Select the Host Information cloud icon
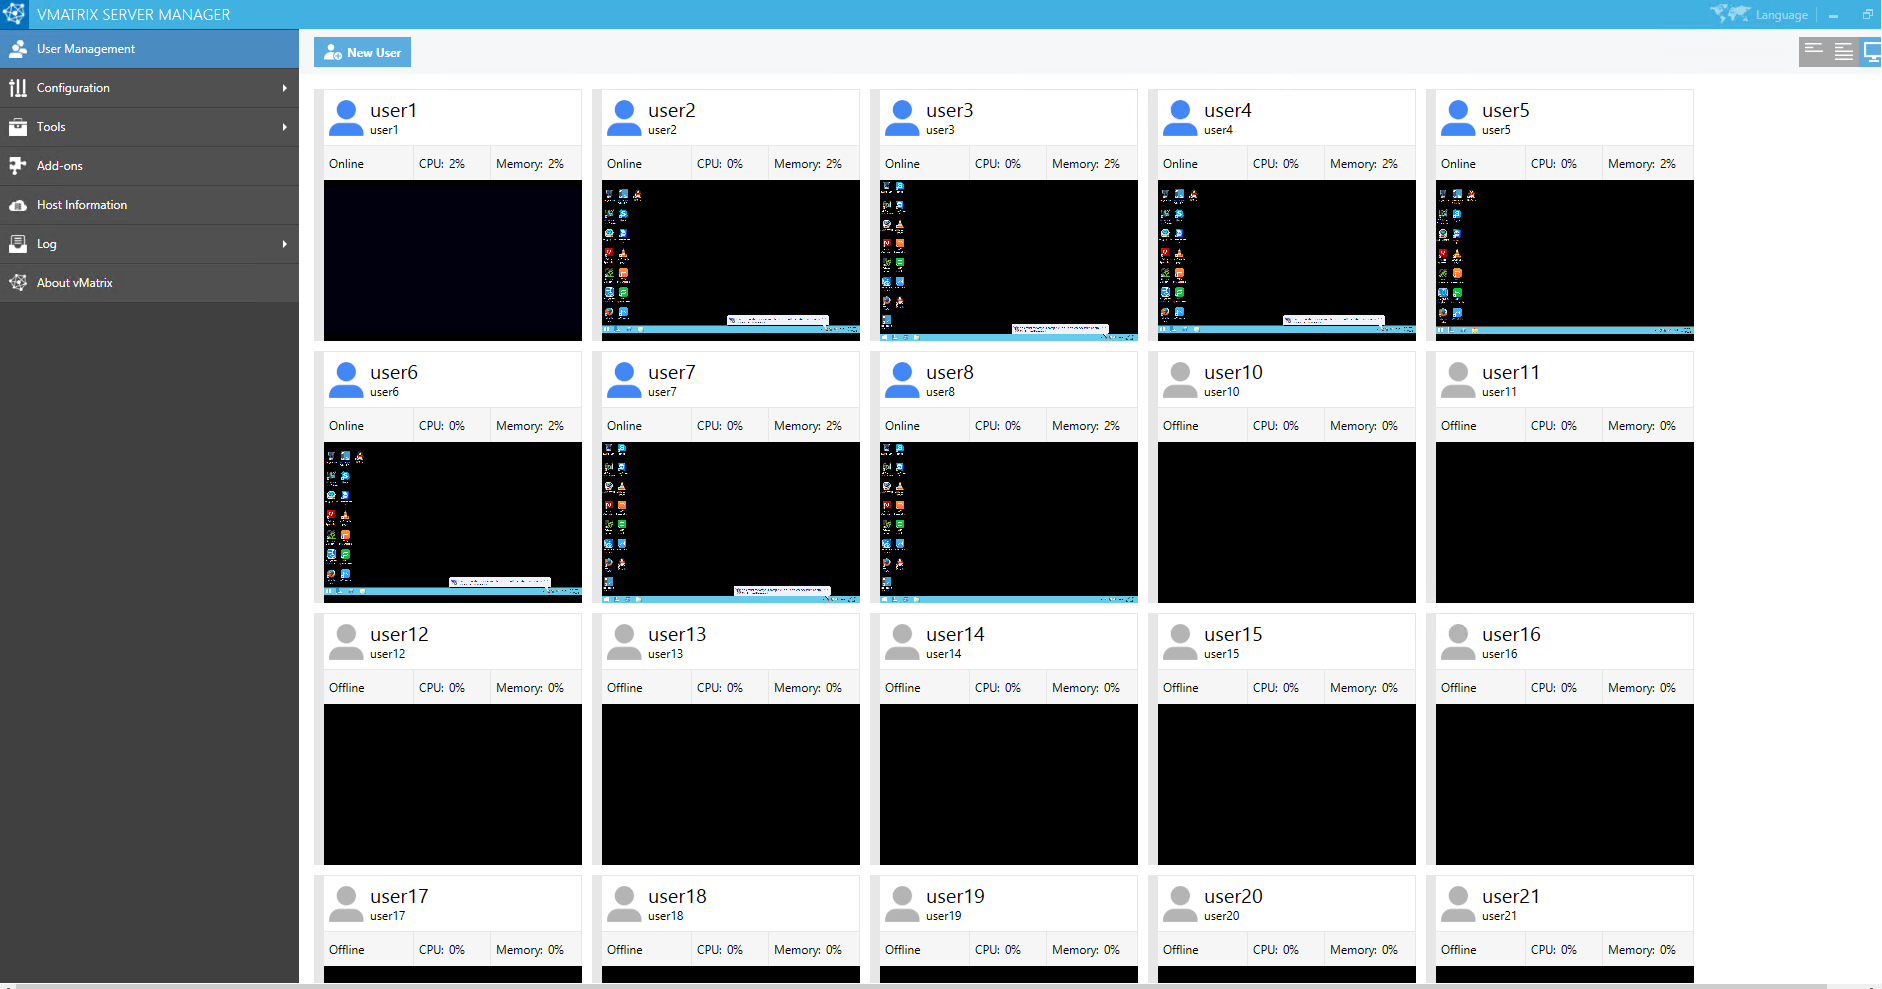Image resolution: width=1882 pixels, height=989 pixels. 19,204
